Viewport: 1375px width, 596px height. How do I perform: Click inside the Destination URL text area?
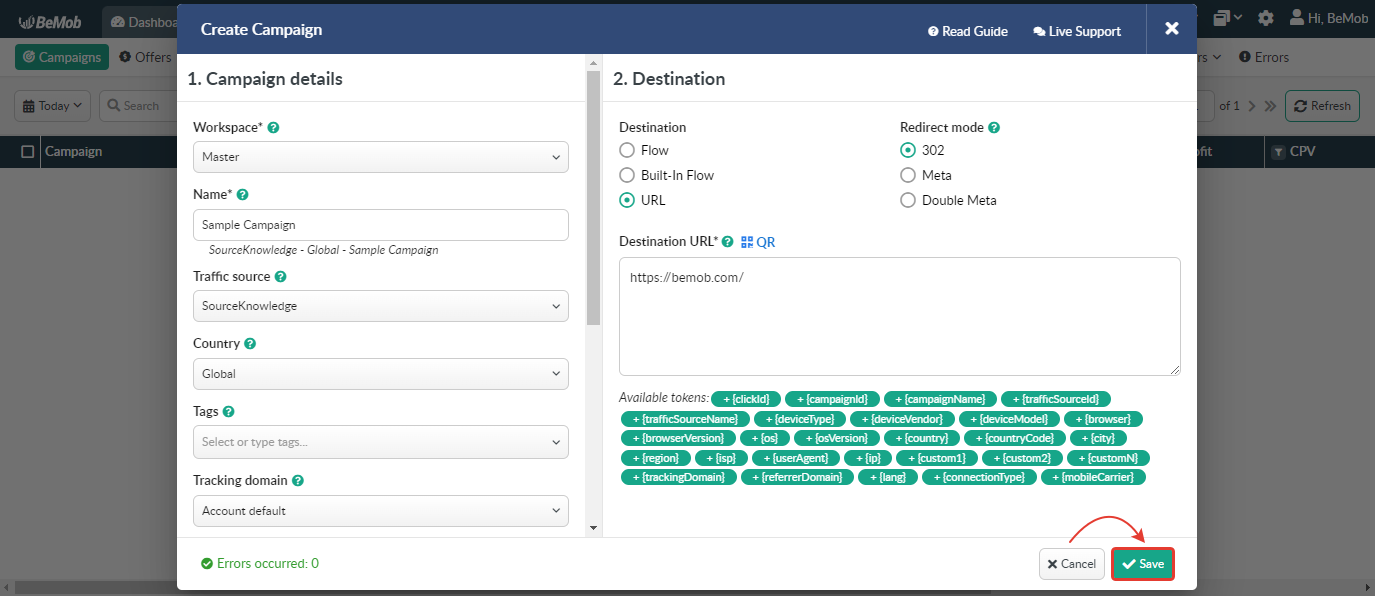(x=898, y=315)
